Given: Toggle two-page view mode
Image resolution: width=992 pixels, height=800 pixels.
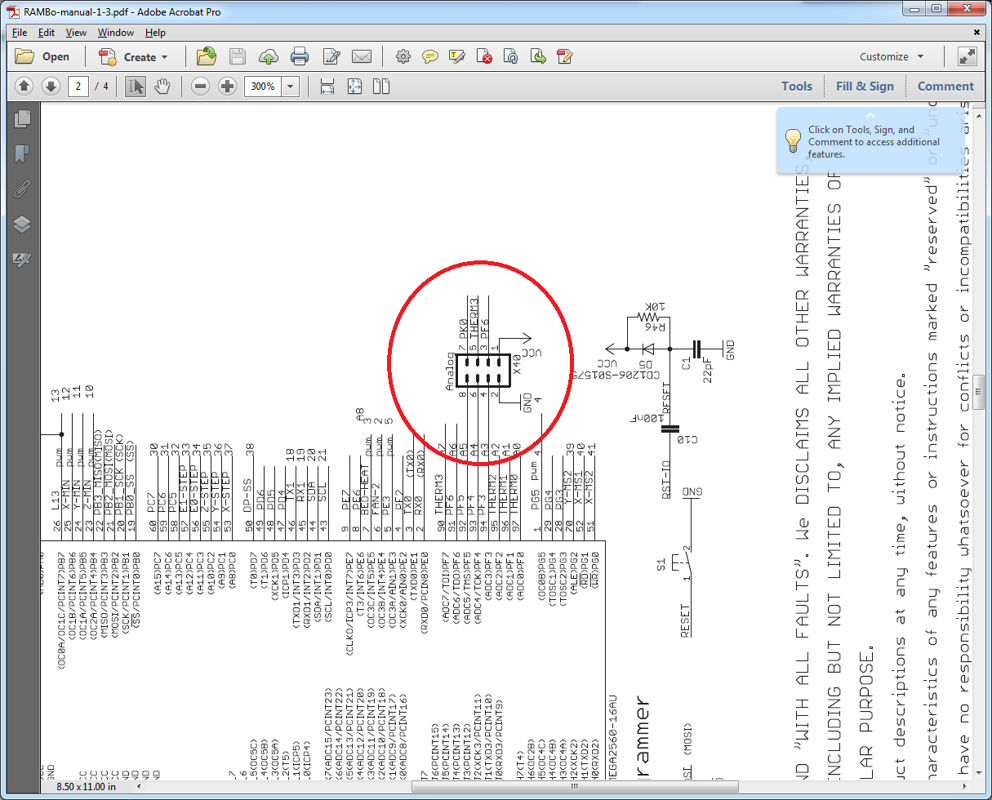Looking at the screenshot, I should point(381,87).
